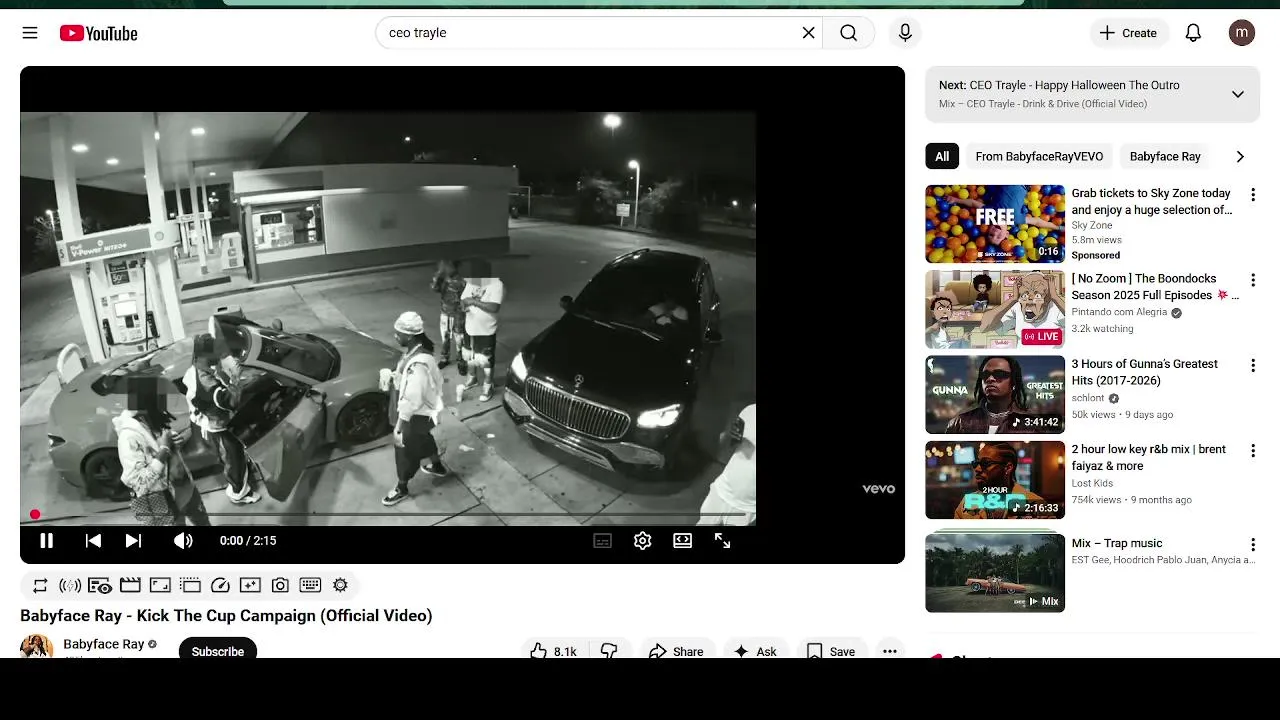Click the sparkle video filters icon
The width and height of the screenshot is (1280, 720).
click(250, 585)
